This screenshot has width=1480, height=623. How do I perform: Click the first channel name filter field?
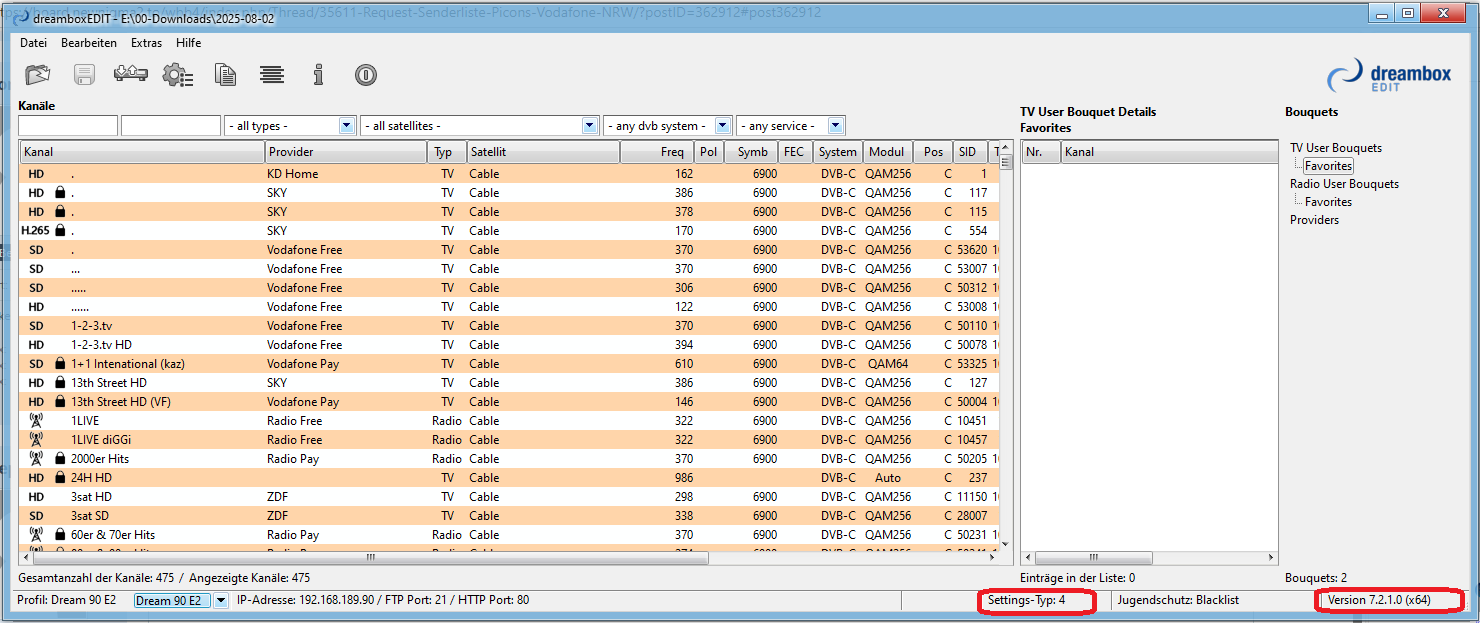[x=68, y=126]
